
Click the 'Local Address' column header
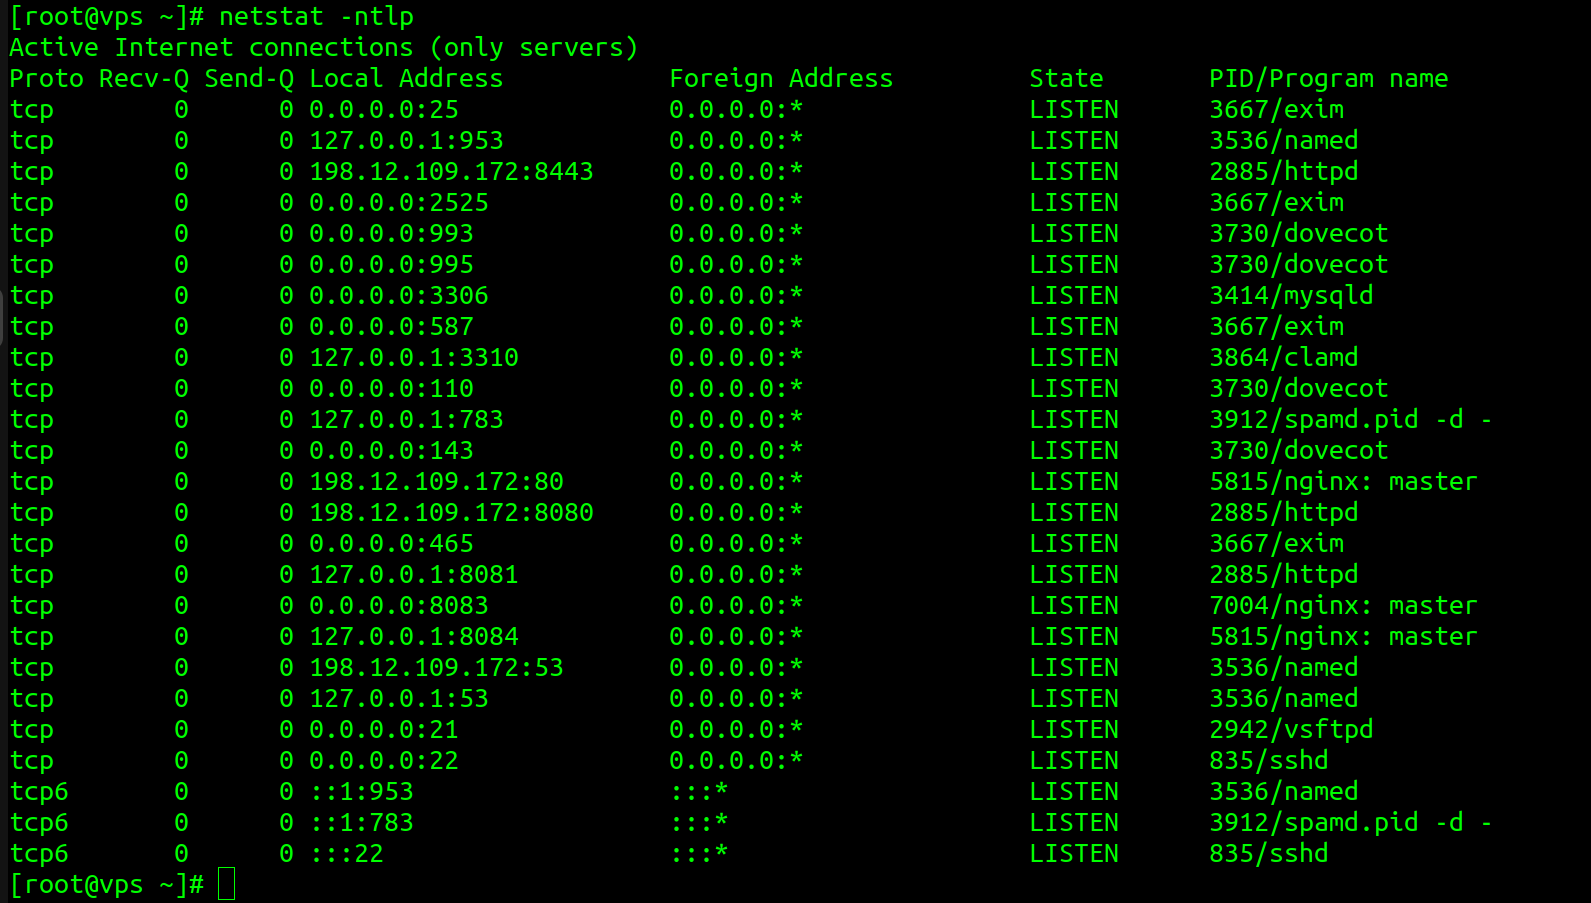point(406,79)
